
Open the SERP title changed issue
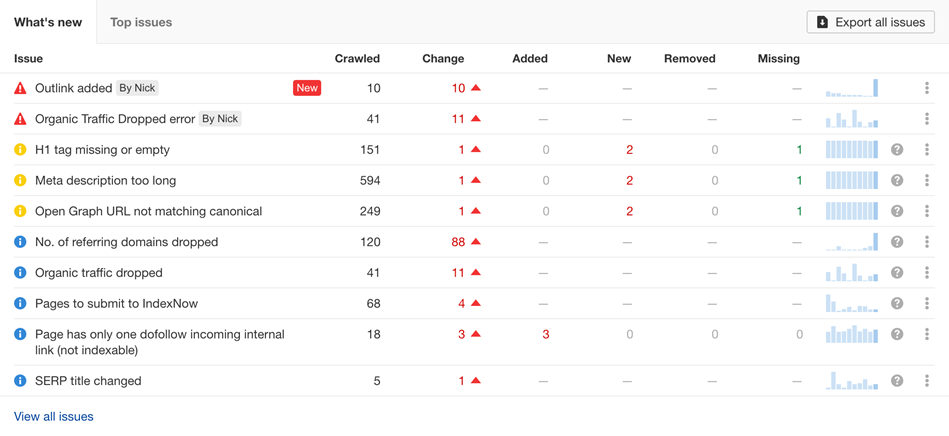pos(88,381)
